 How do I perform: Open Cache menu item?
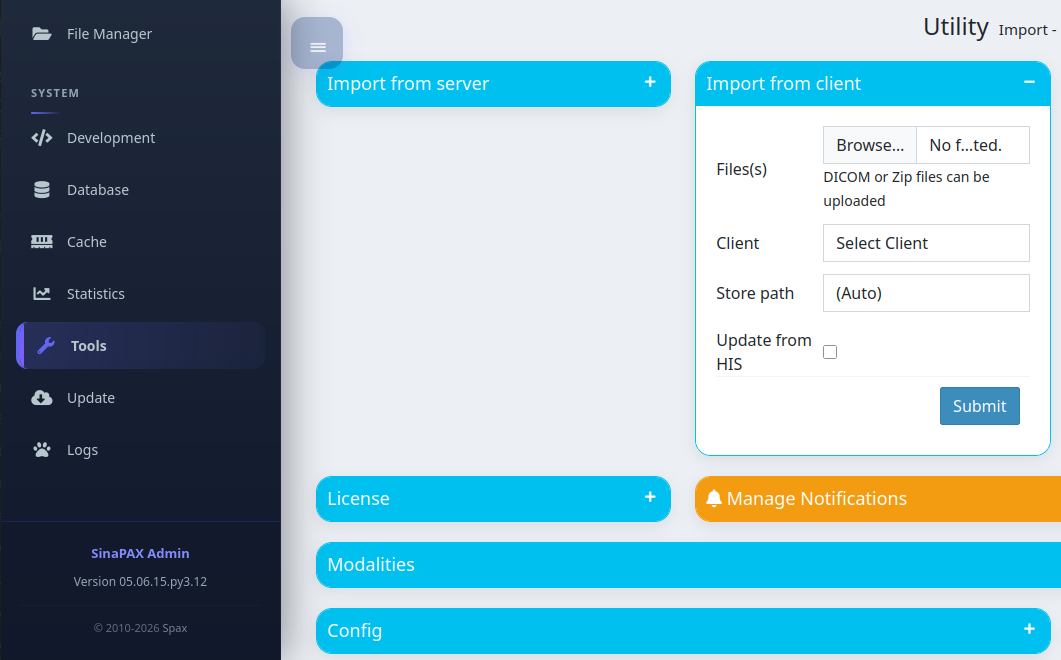click(141, 242)
